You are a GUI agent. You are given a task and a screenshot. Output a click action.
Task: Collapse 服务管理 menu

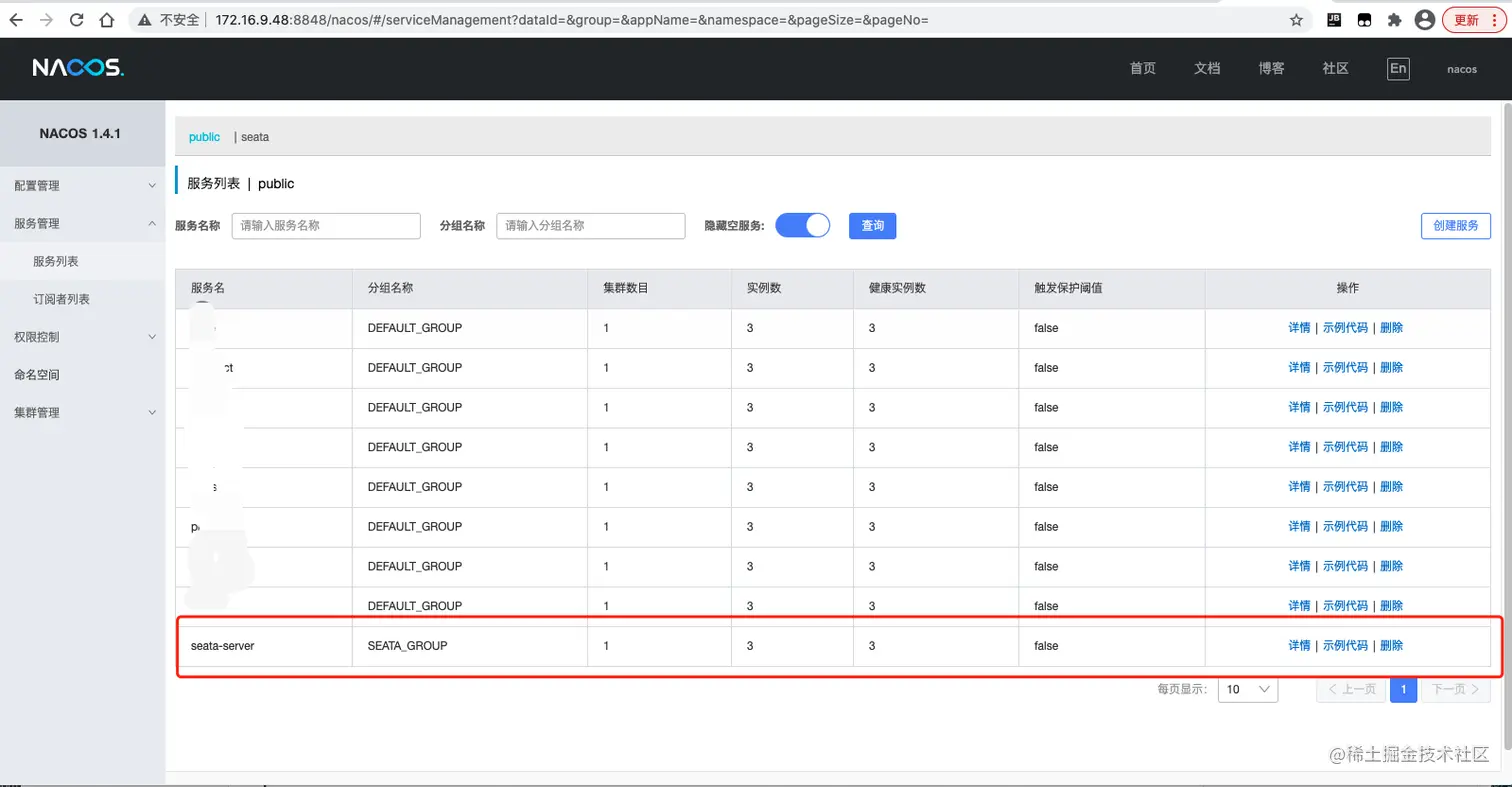point(82,224)
